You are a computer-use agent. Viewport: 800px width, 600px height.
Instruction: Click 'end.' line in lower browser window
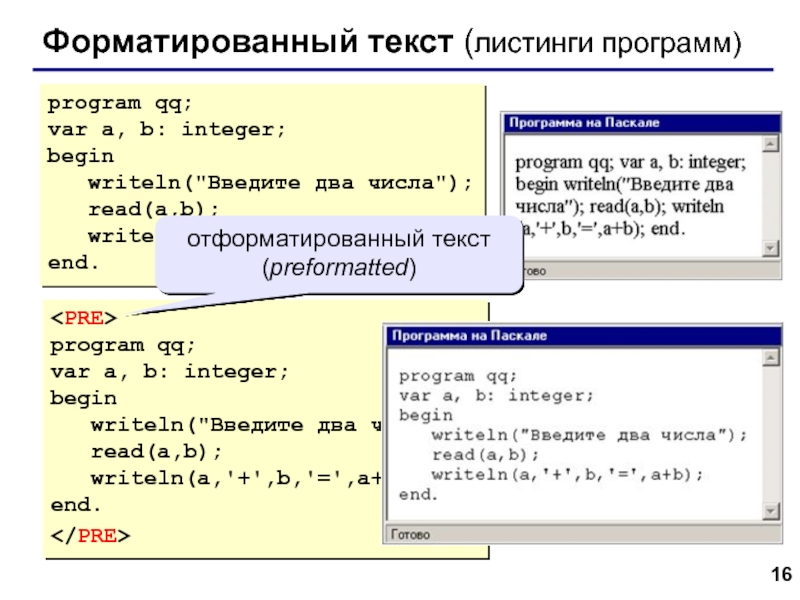(418, 494)
